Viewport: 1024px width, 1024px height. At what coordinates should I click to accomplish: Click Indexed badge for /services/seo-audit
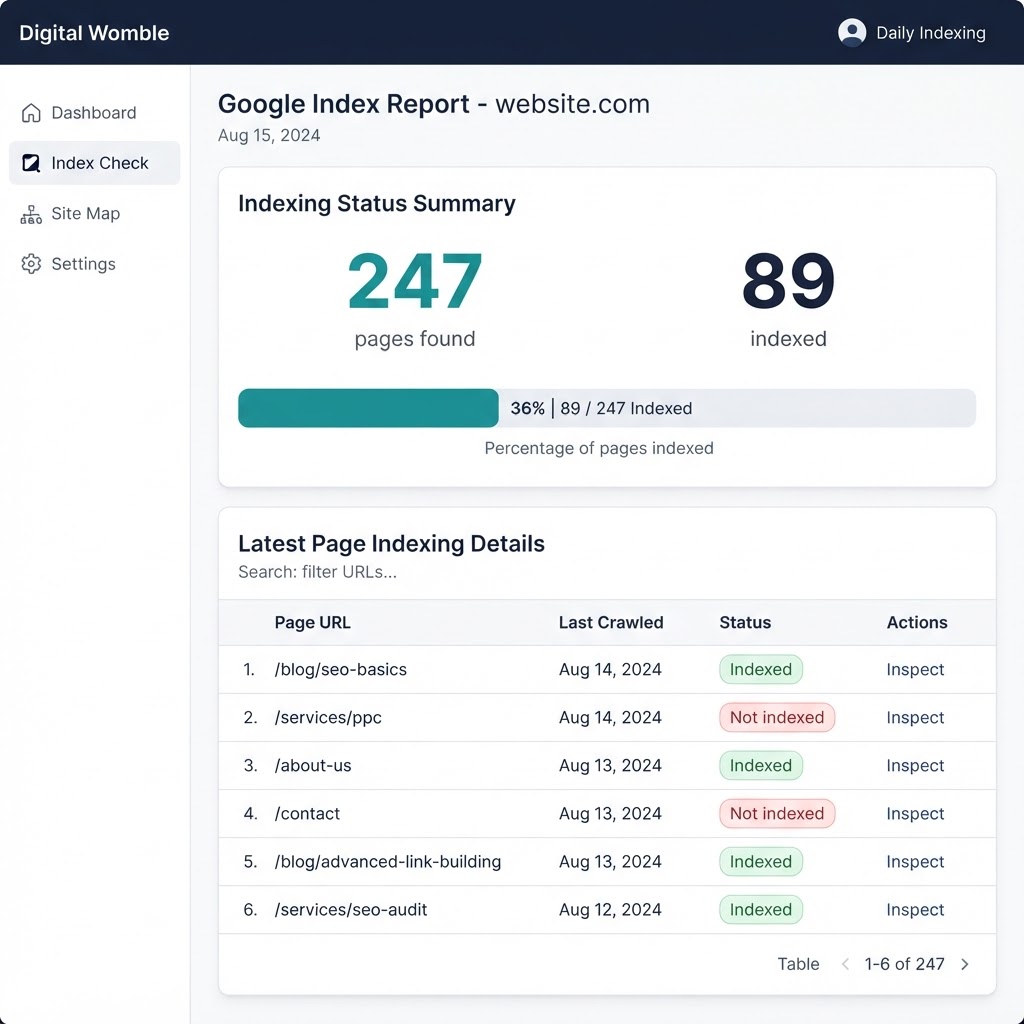pyautogui.click(x=761, y=910)
